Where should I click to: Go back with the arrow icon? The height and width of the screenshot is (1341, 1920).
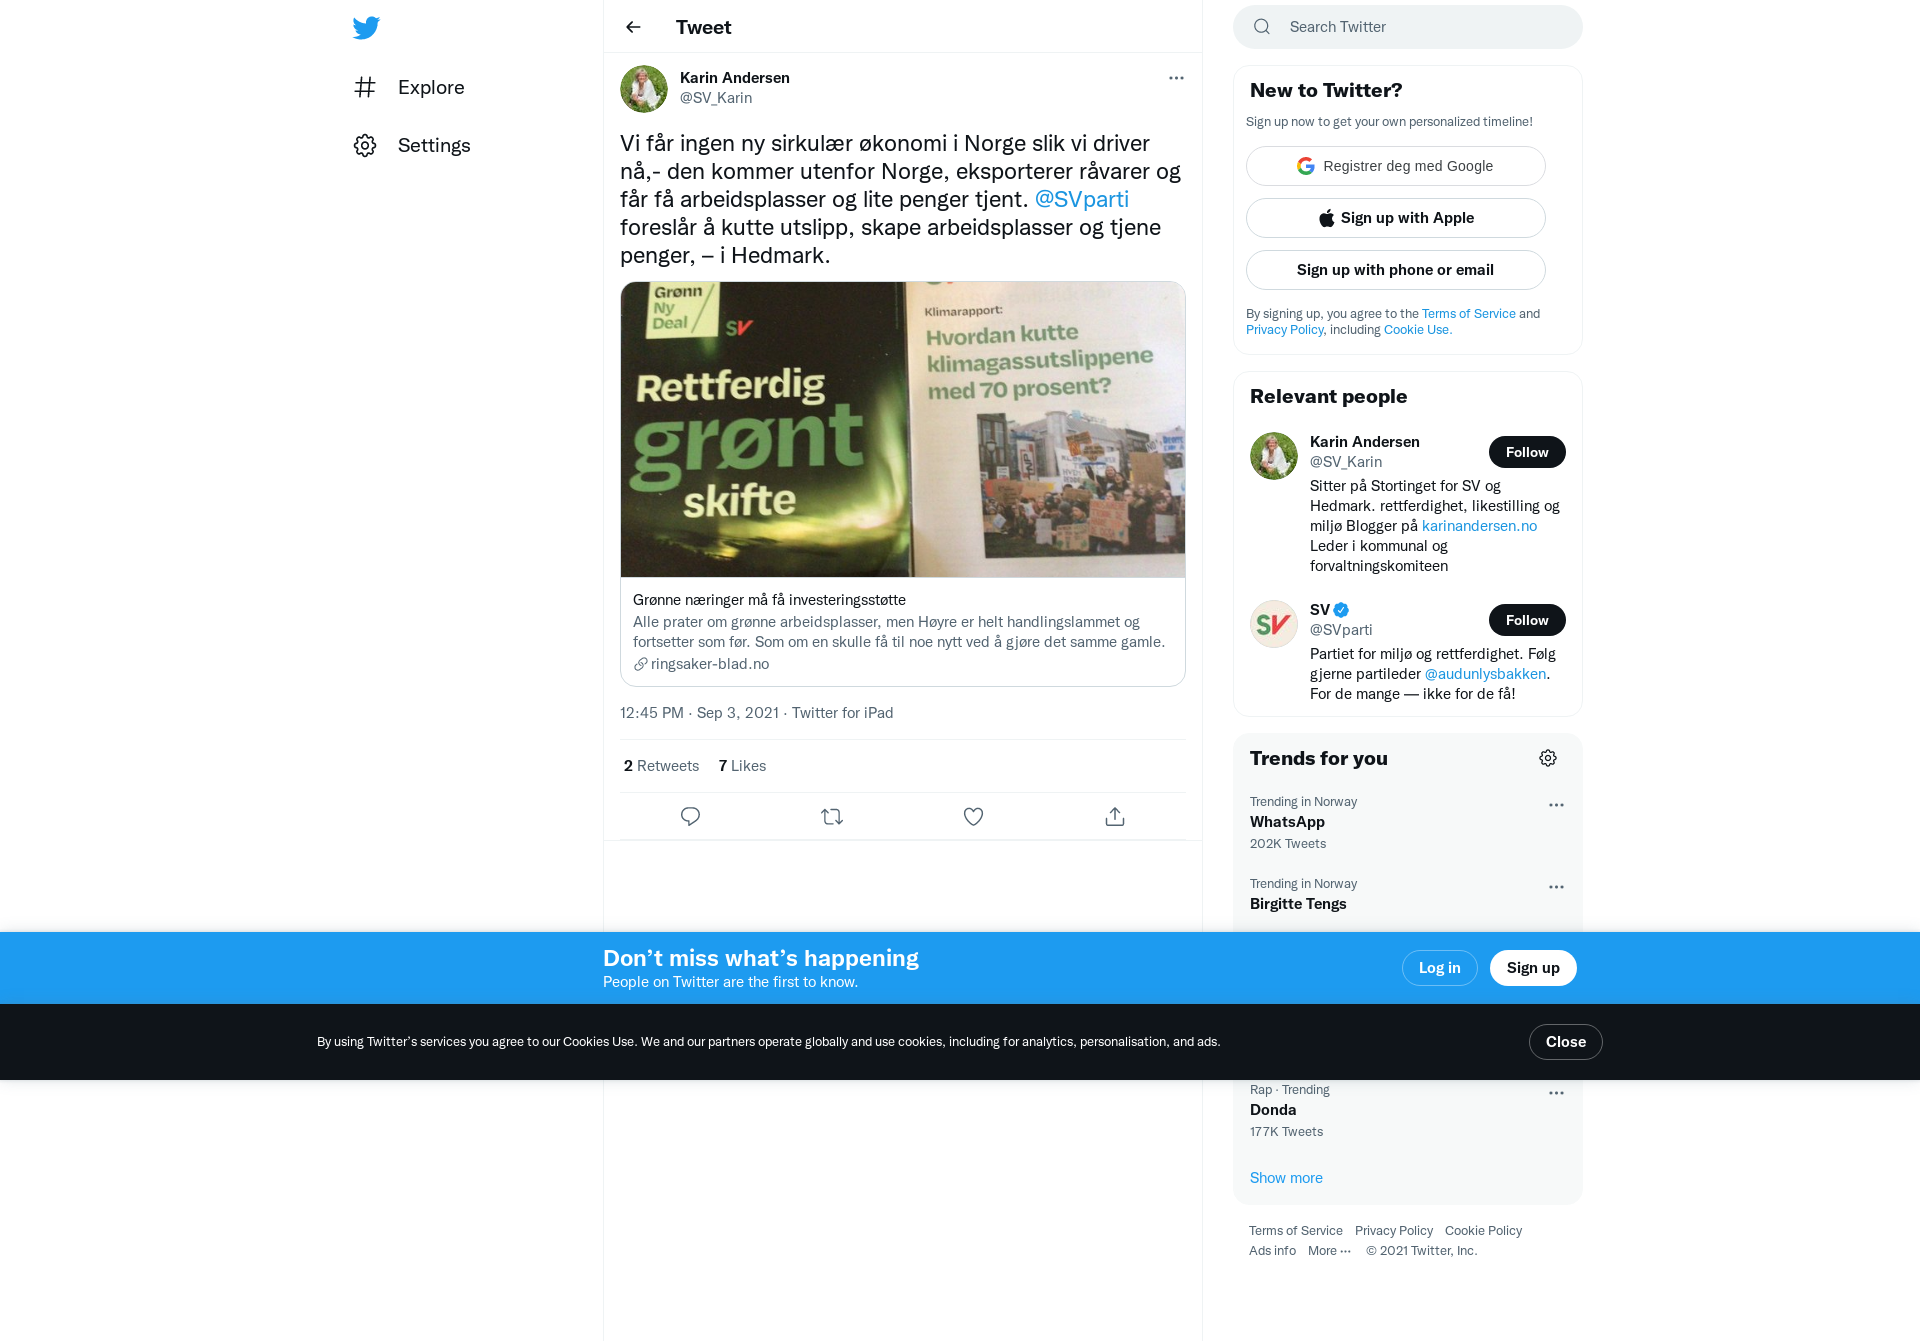pyautogui.click(x=633, y=27)
